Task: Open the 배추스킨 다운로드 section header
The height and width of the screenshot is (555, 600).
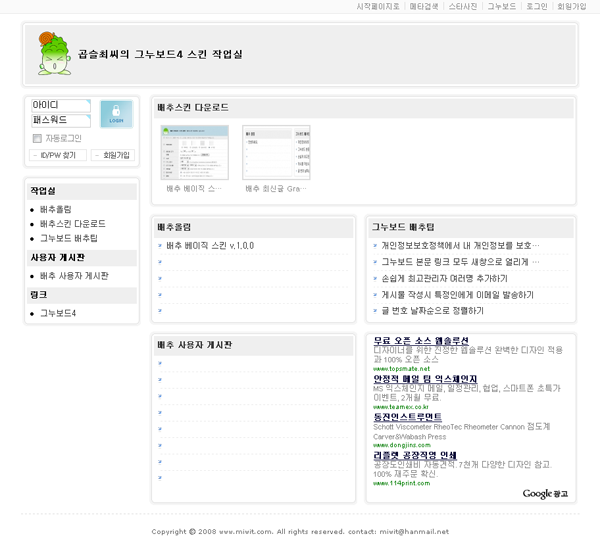Action: 193,108
